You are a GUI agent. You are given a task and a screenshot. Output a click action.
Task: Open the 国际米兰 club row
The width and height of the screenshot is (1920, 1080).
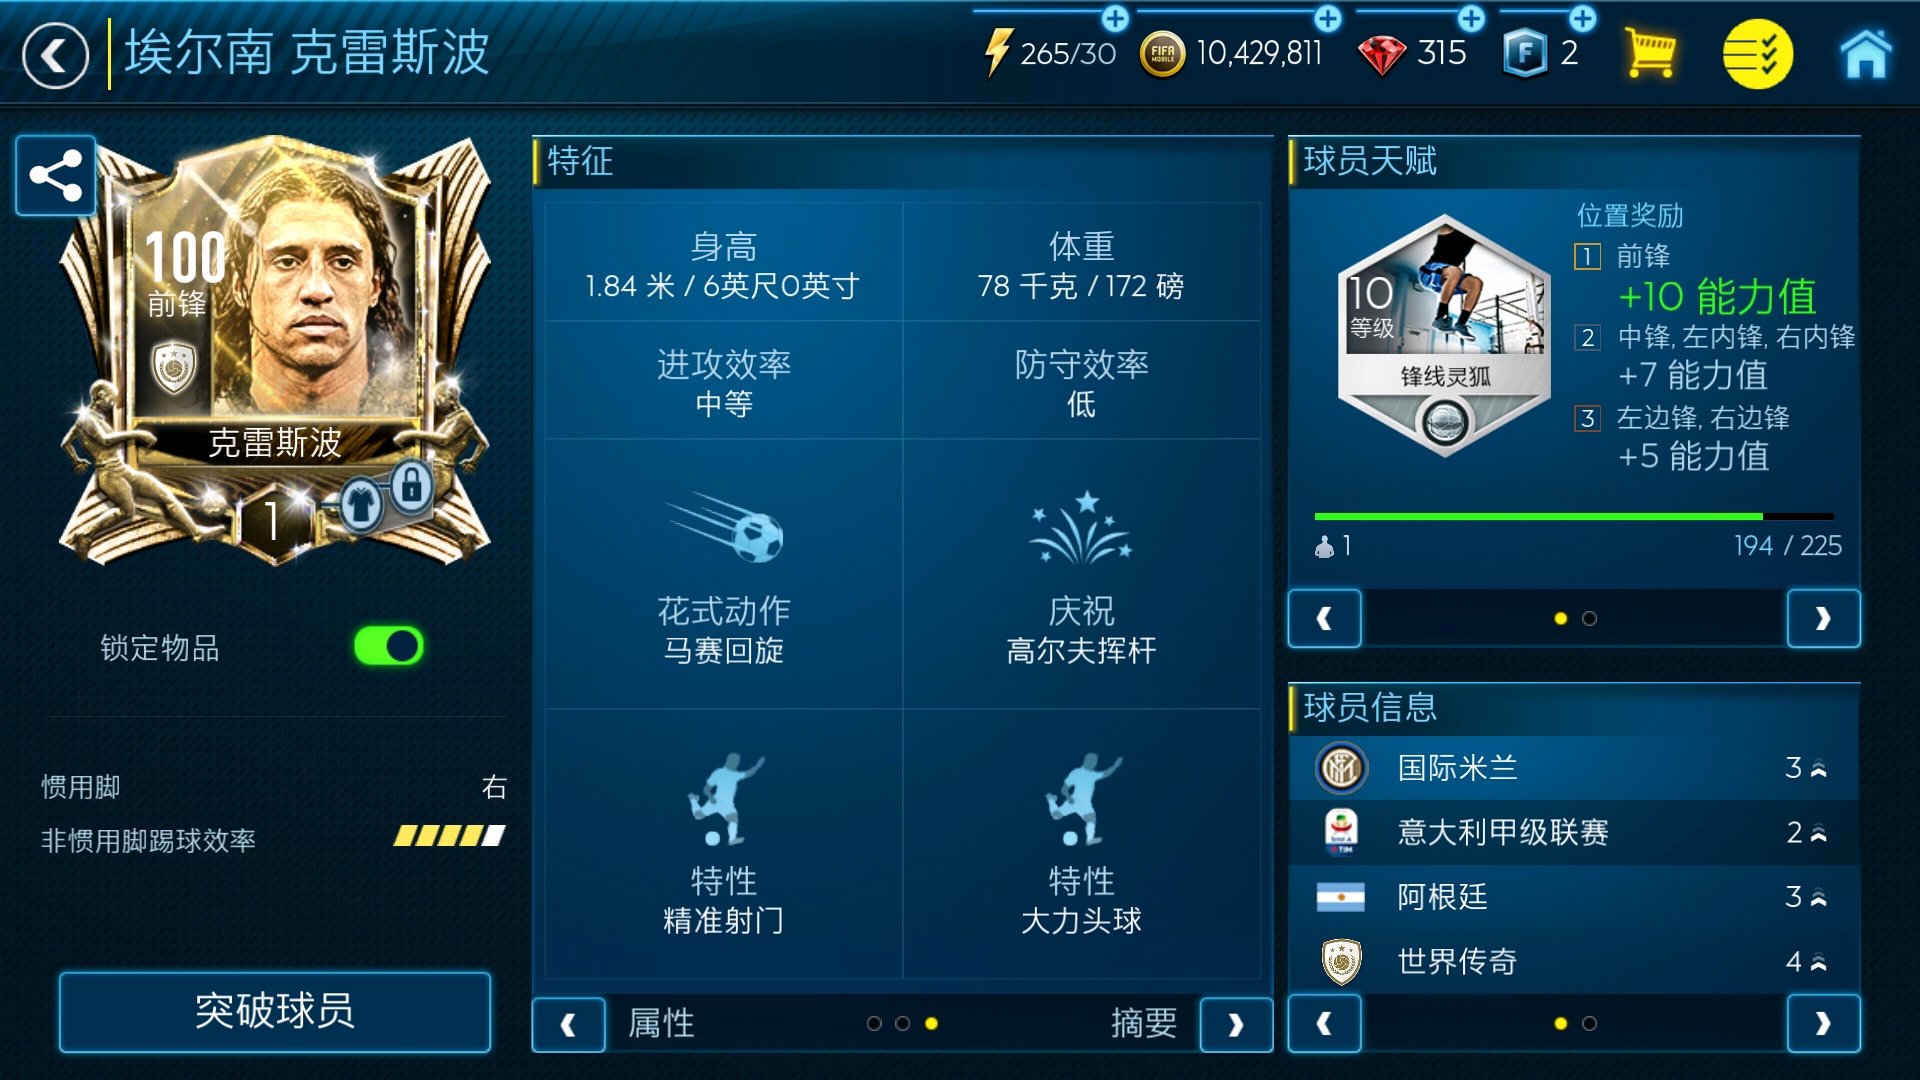click(x=1574, y=768)
